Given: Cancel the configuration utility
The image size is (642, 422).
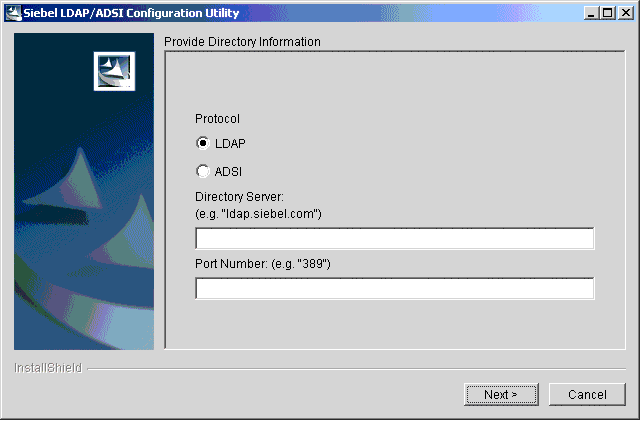Looking at the screenshot, I should [587, 395].
